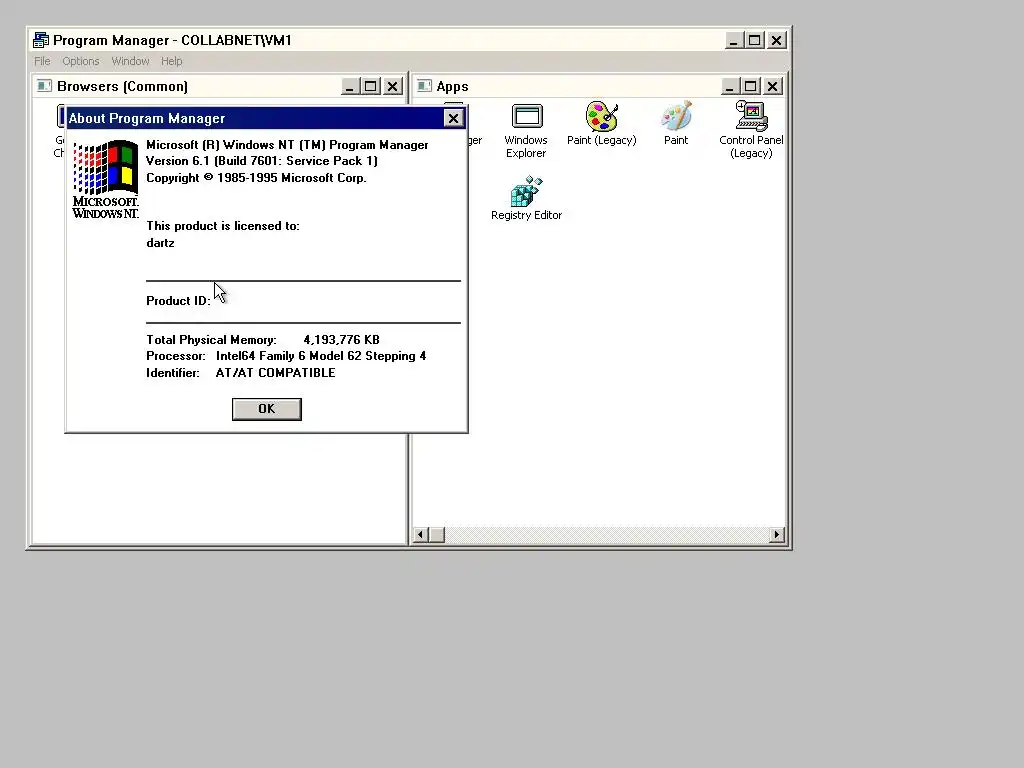Minimize the Browsers (Common) group window
Screen dimensions: 1024x768
click(x=349, y=86)
